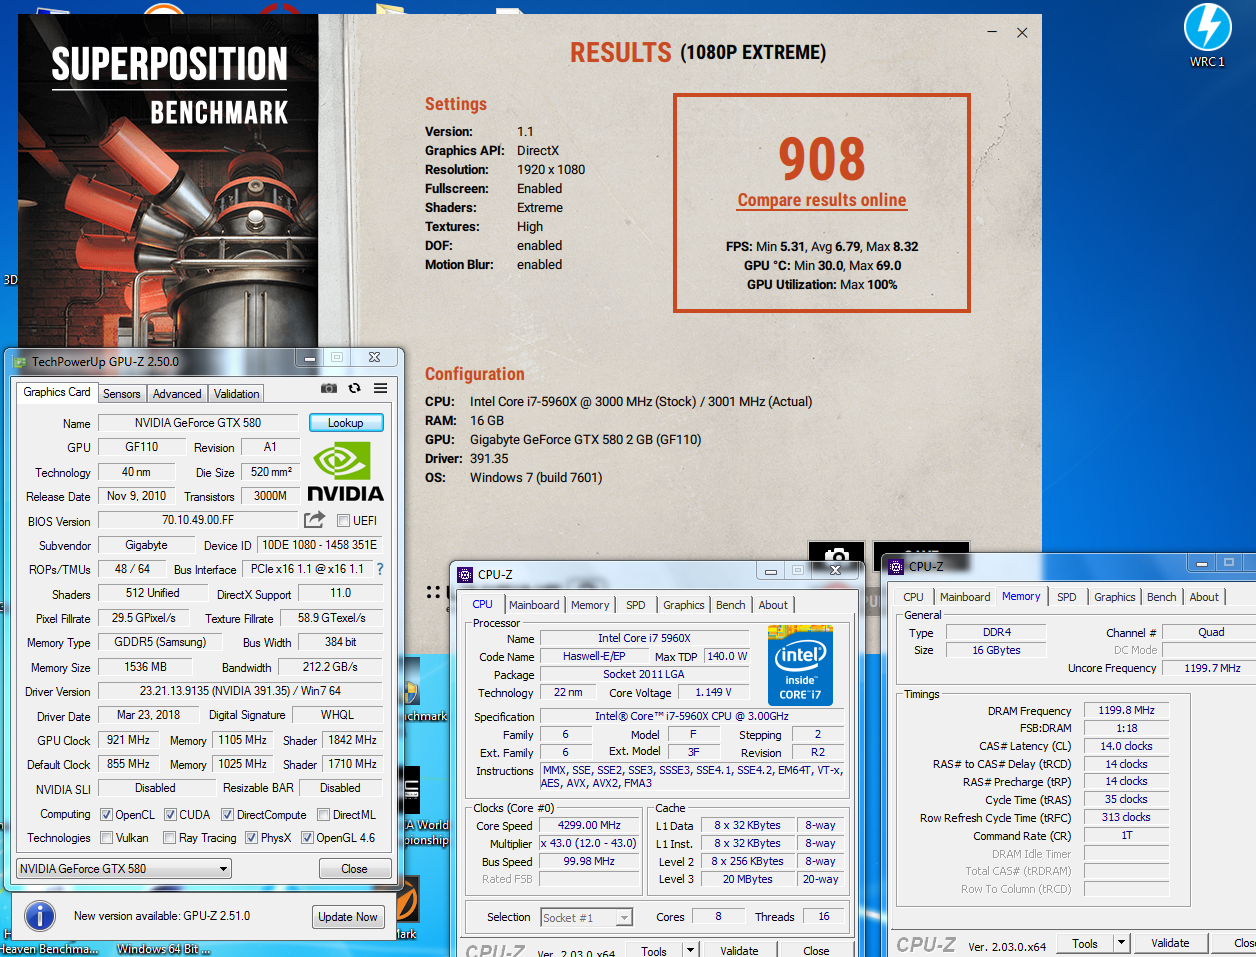Image resolution: width=1256 pixels, height=957 pixels.
Task: Toggle the UEFI checkbox
Action: [343, 521]
